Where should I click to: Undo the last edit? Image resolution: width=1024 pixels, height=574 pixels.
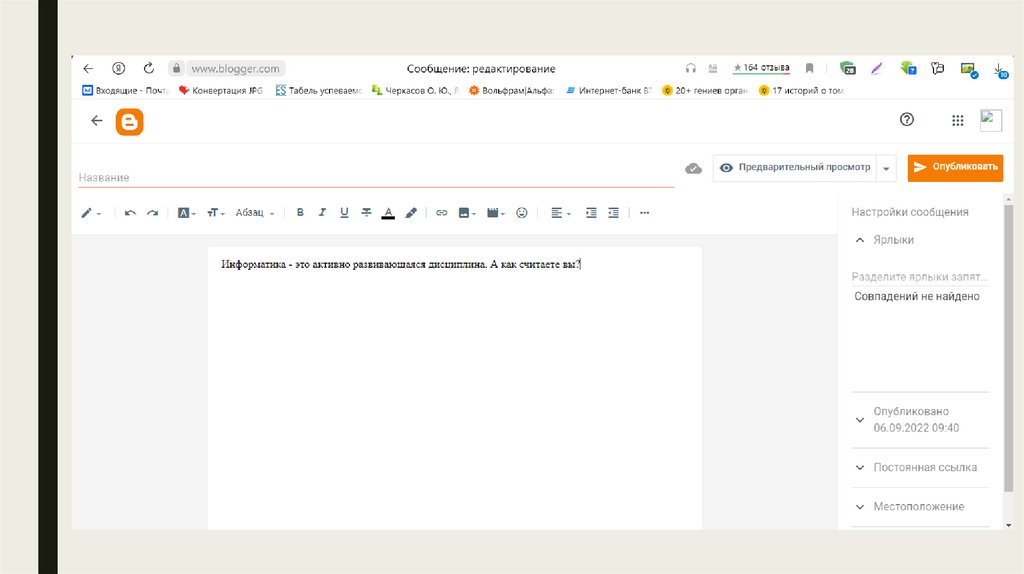[130, 213]
